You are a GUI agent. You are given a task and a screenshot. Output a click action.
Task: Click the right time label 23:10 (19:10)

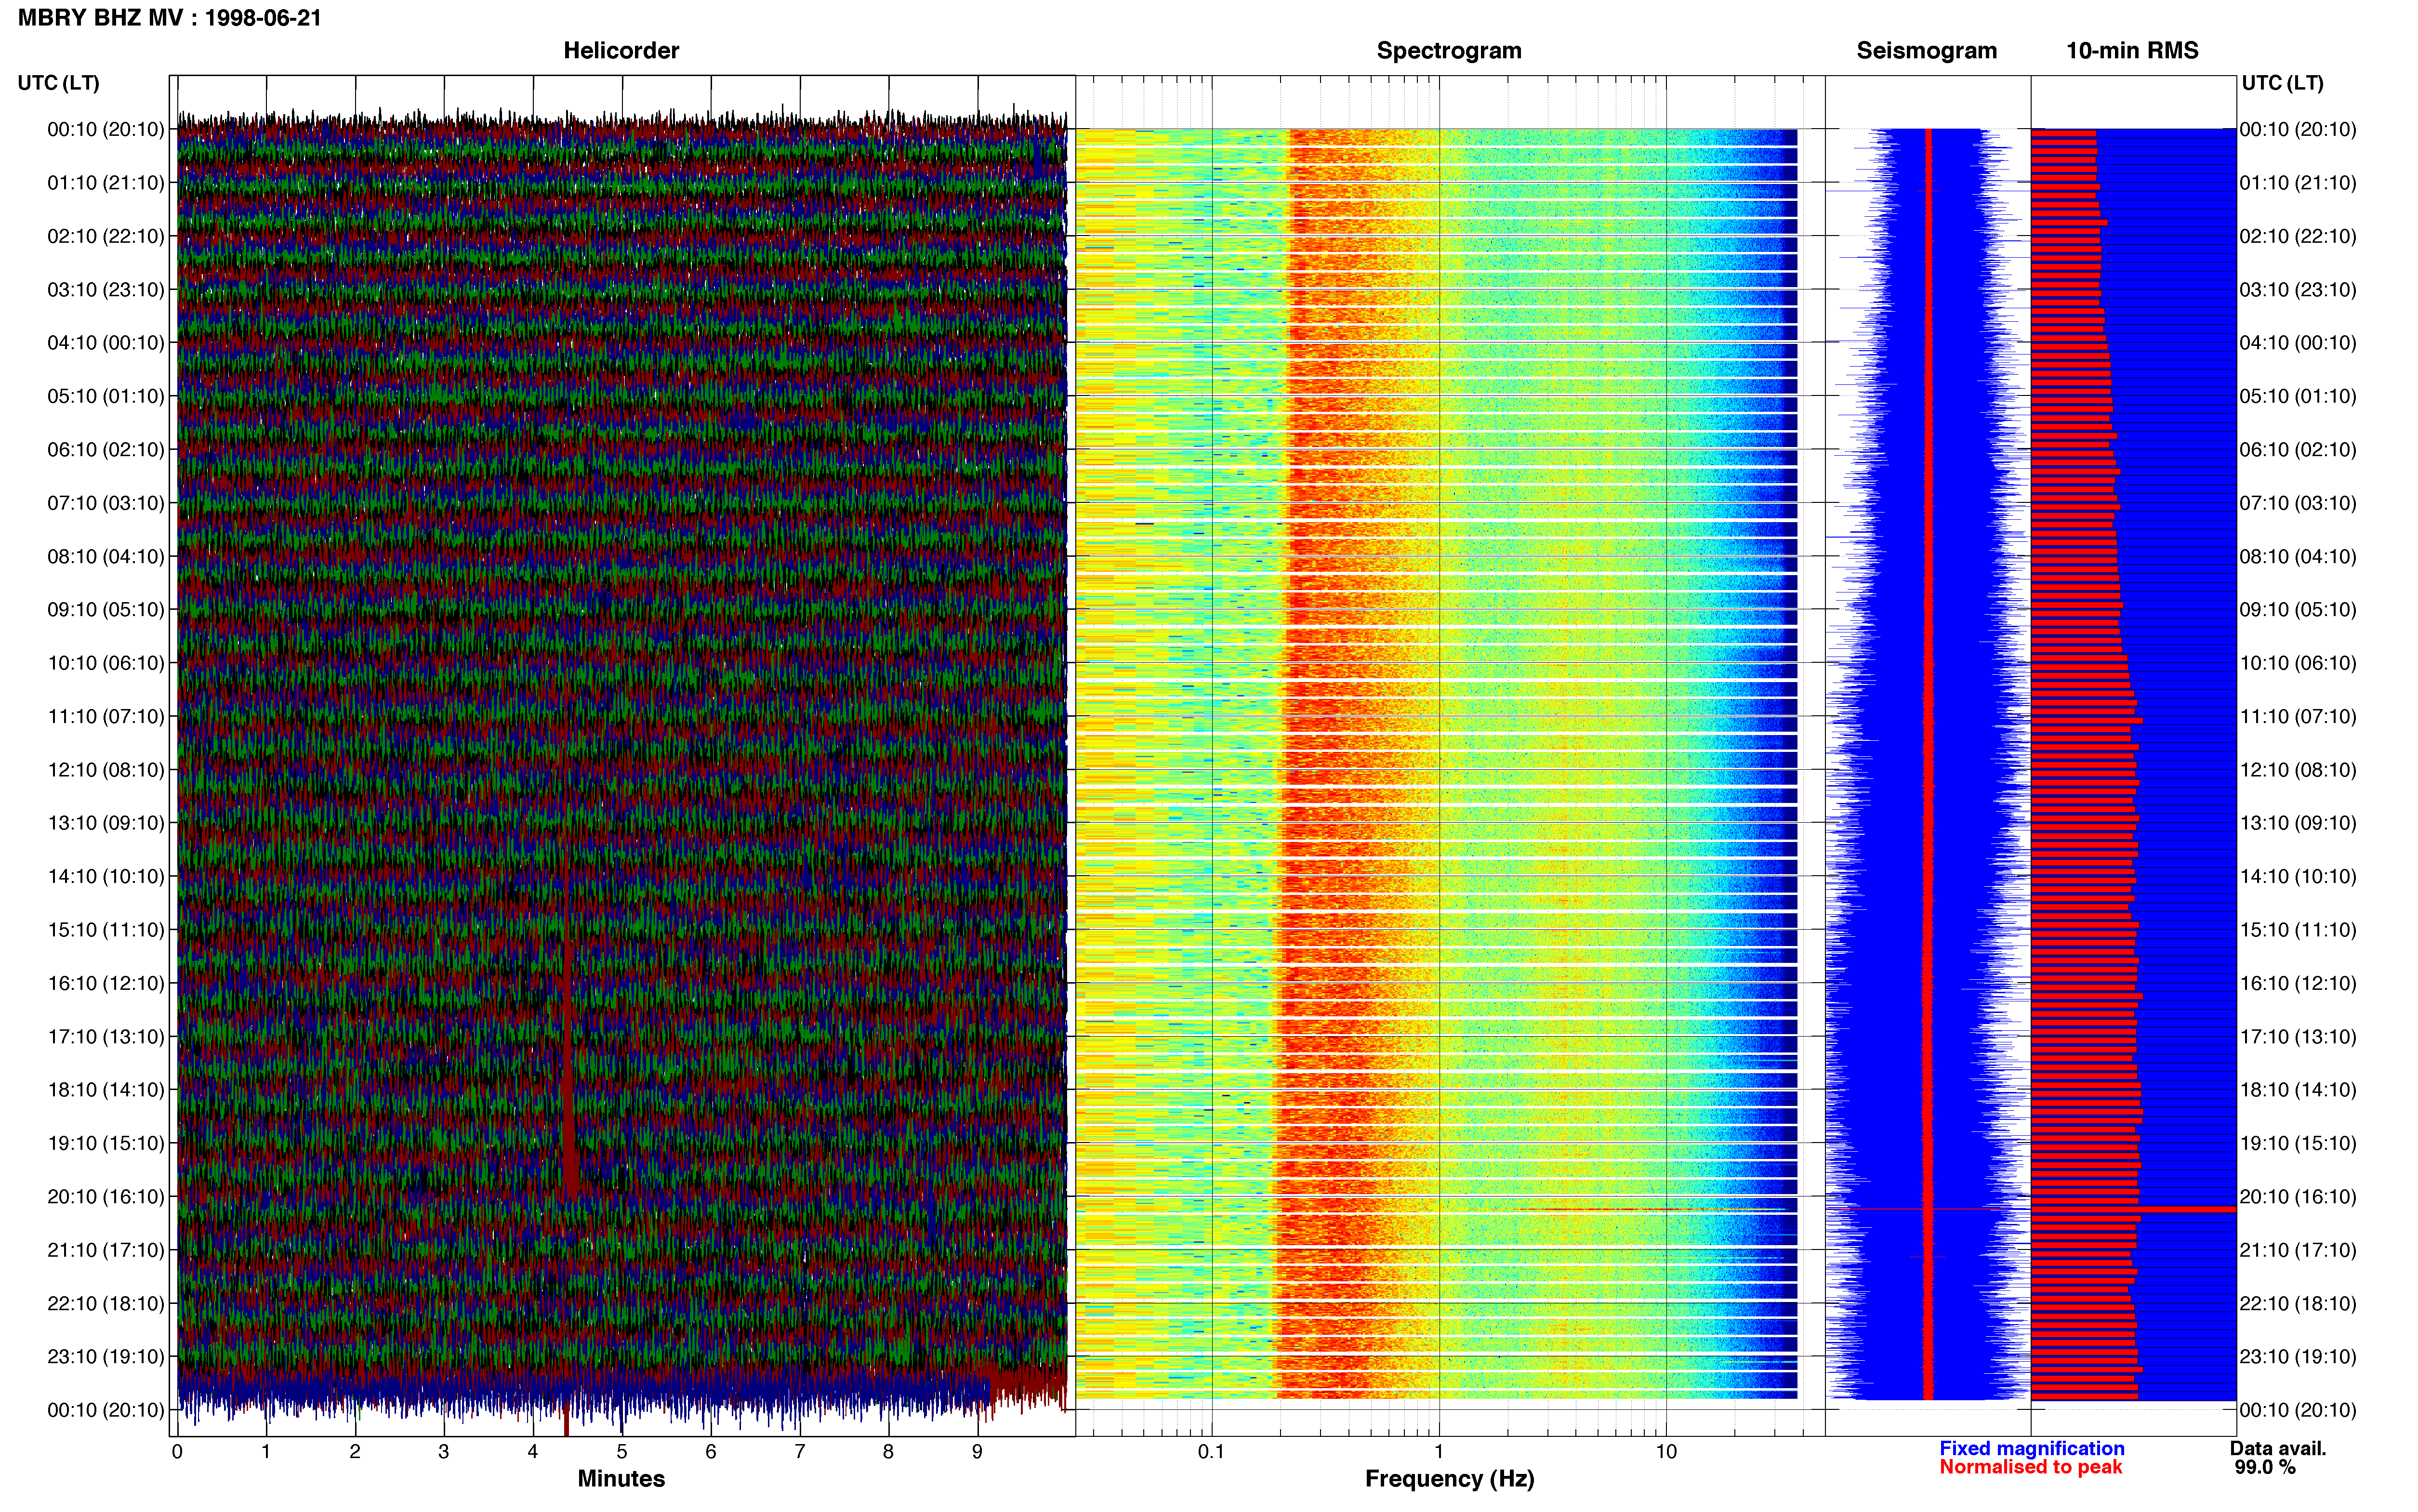pyautogui.click(x=2298, y=1356)
